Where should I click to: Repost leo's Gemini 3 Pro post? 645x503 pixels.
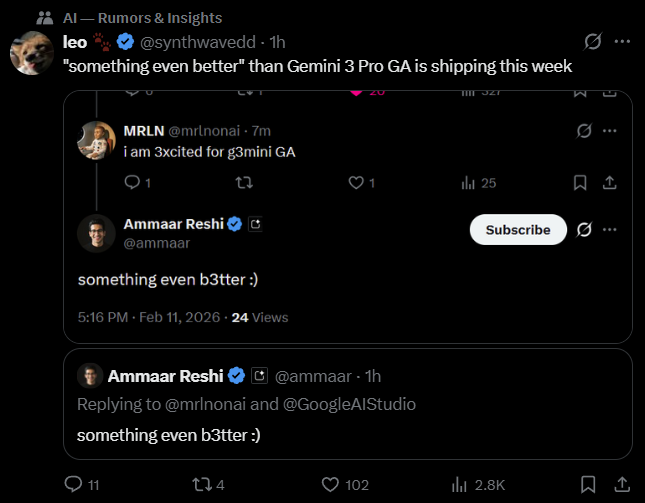(201, 484)
